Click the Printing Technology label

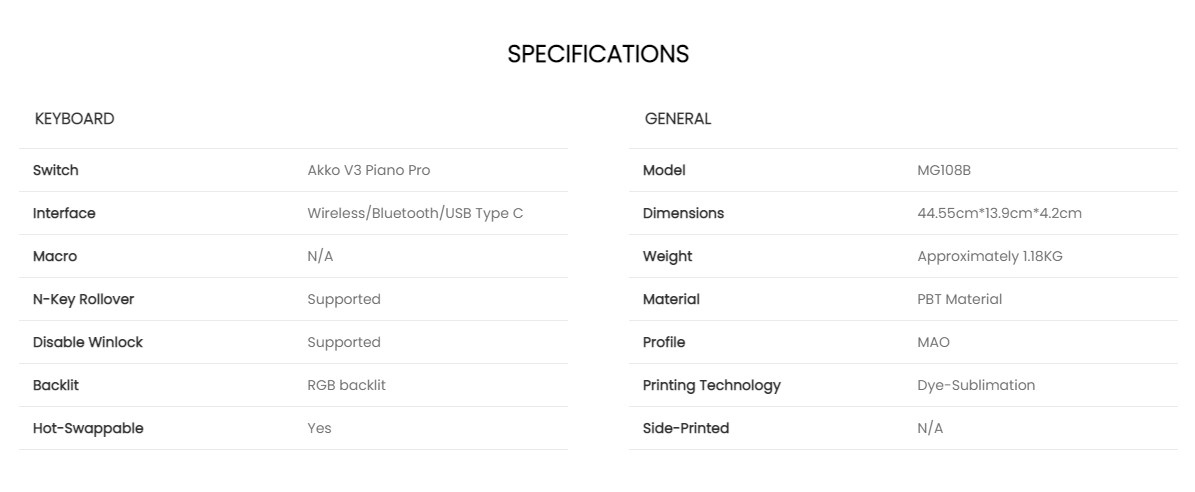711,385
